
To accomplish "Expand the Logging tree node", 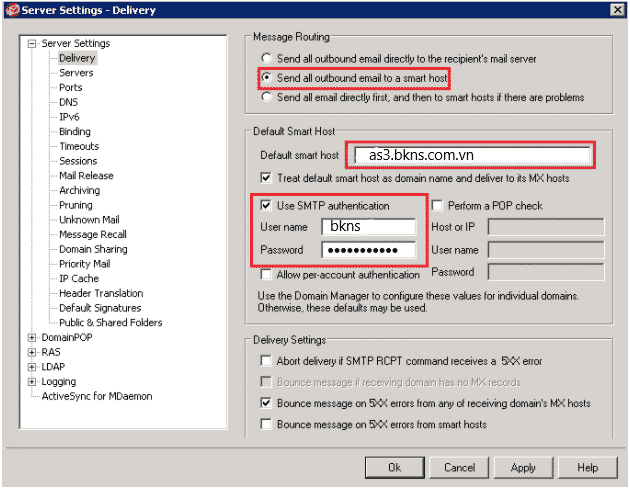I will coord(32,382).
